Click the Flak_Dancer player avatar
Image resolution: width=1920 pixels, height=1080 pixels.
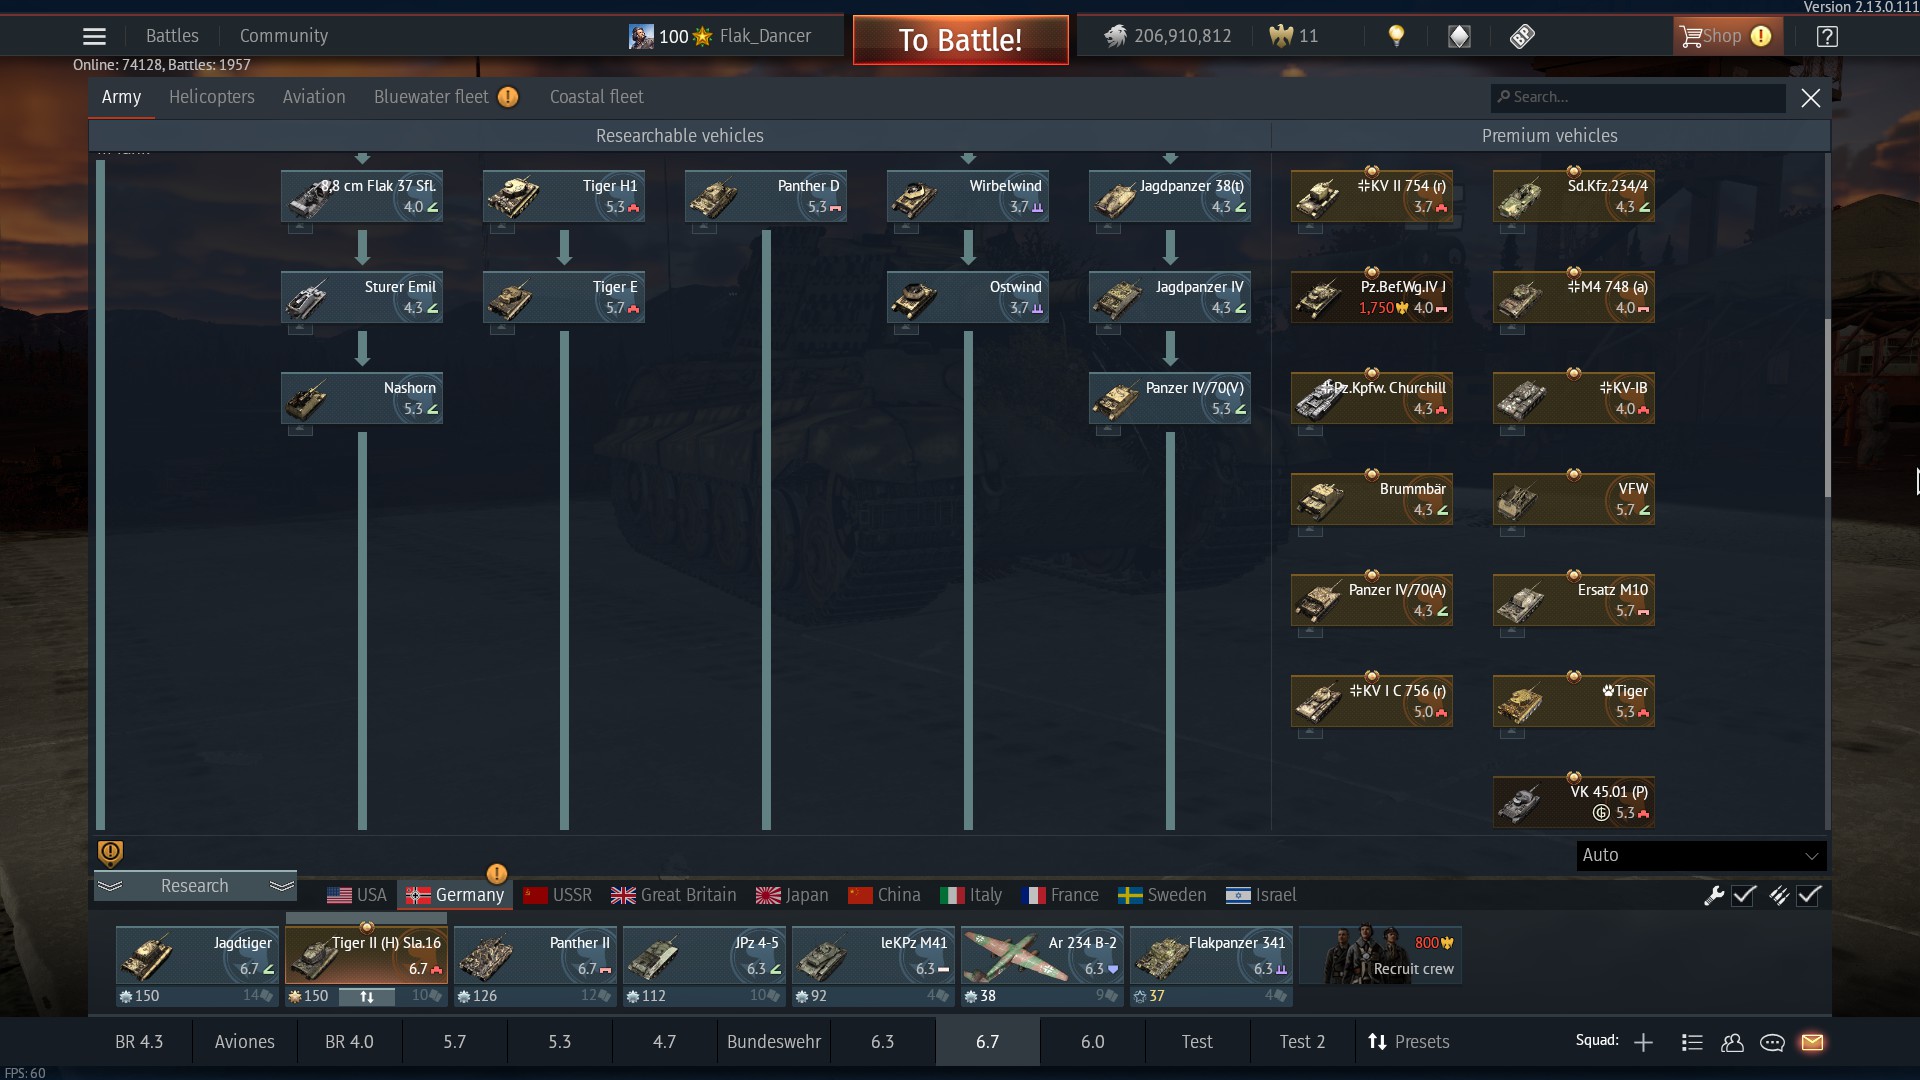tap(641, 37)
